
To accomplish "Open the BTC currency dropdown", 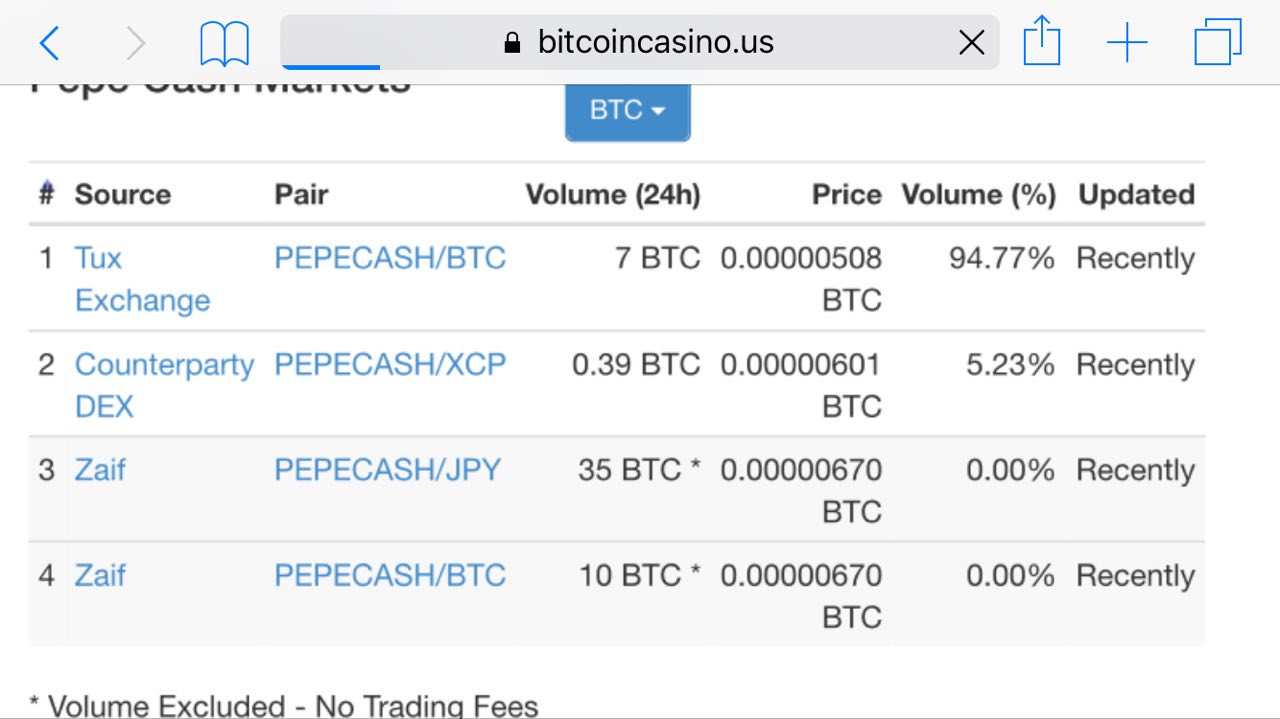I will [627, 110].
